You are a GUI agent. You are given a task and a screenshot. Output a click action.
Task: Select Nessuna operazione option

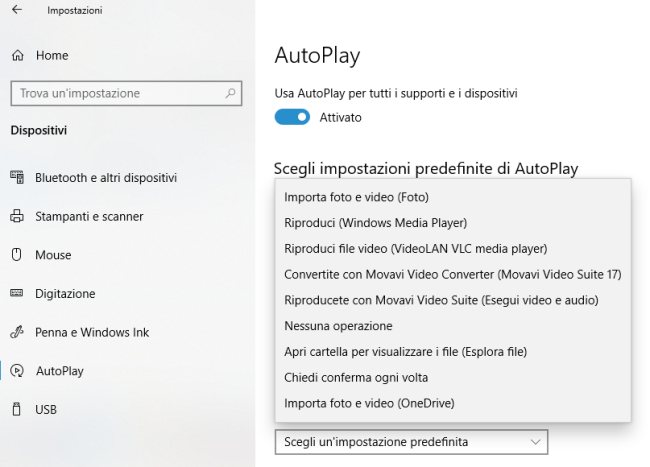(453, 326)
